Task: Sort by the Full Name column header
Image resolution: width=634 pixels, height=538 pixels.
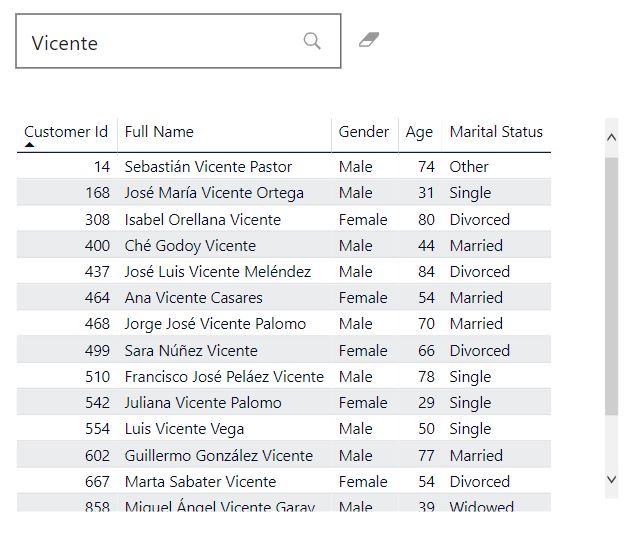Action: (x=159, y=132)
